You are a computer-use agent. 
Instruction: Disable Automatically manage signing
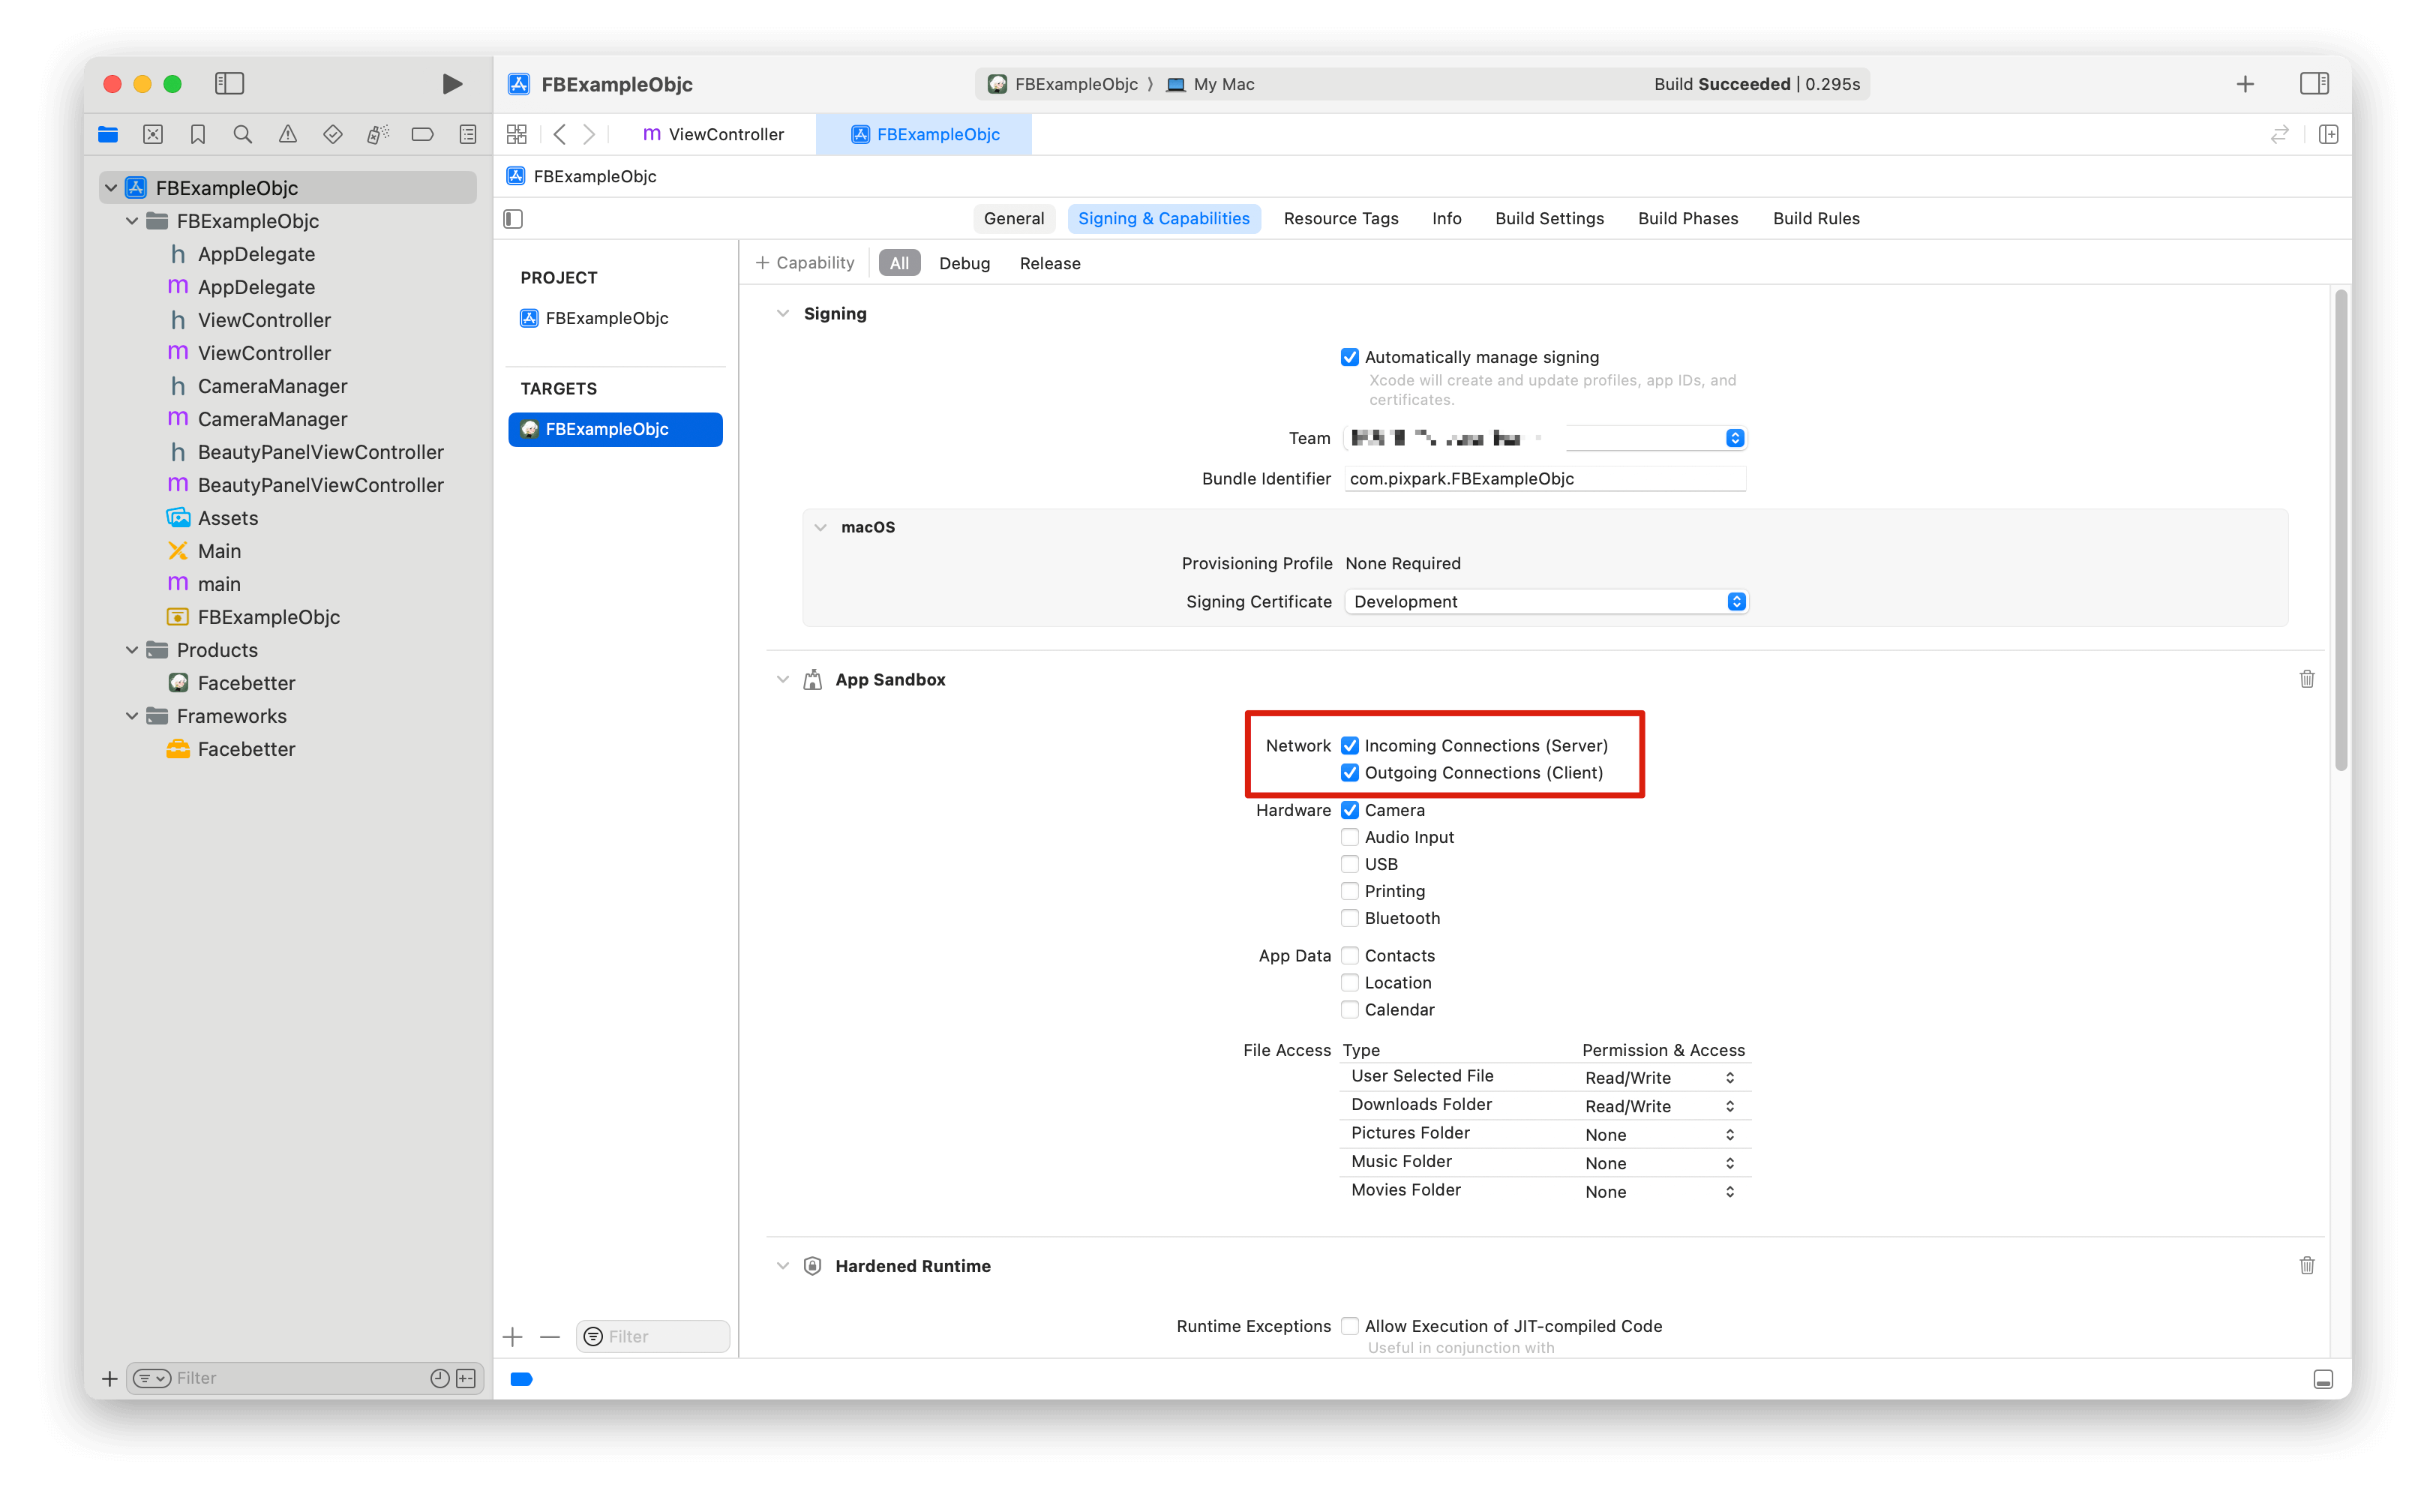tap(1351, 356)
